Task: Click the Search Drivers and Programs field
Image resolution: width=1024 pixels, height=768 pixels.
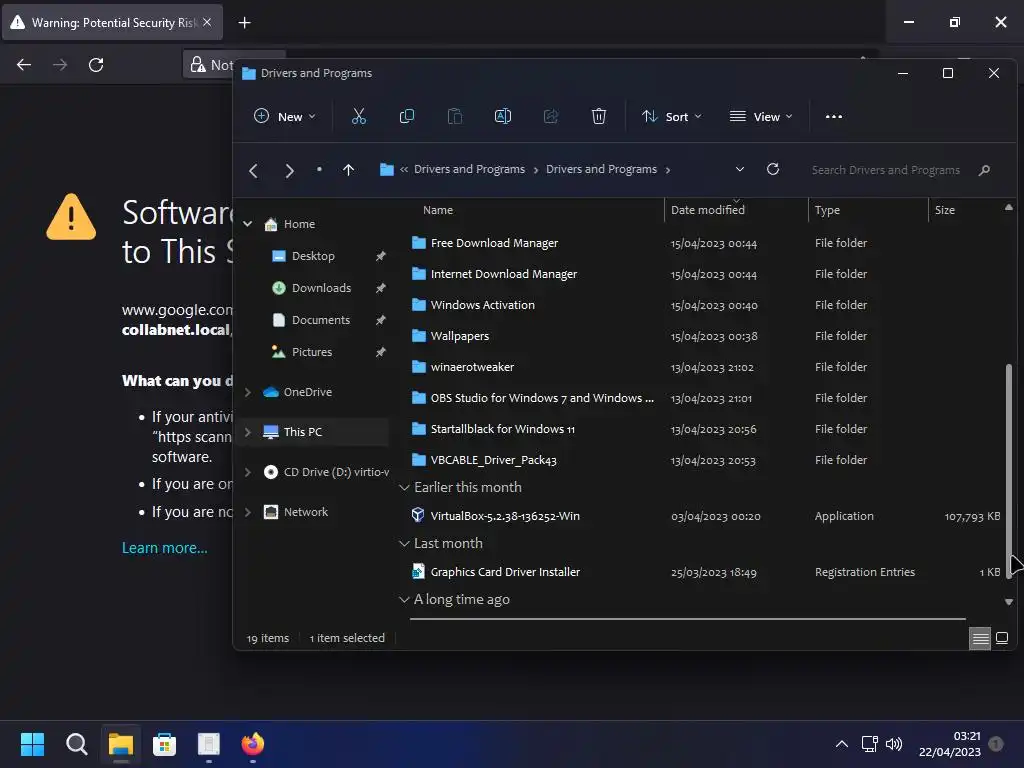Action: (886, 170)
